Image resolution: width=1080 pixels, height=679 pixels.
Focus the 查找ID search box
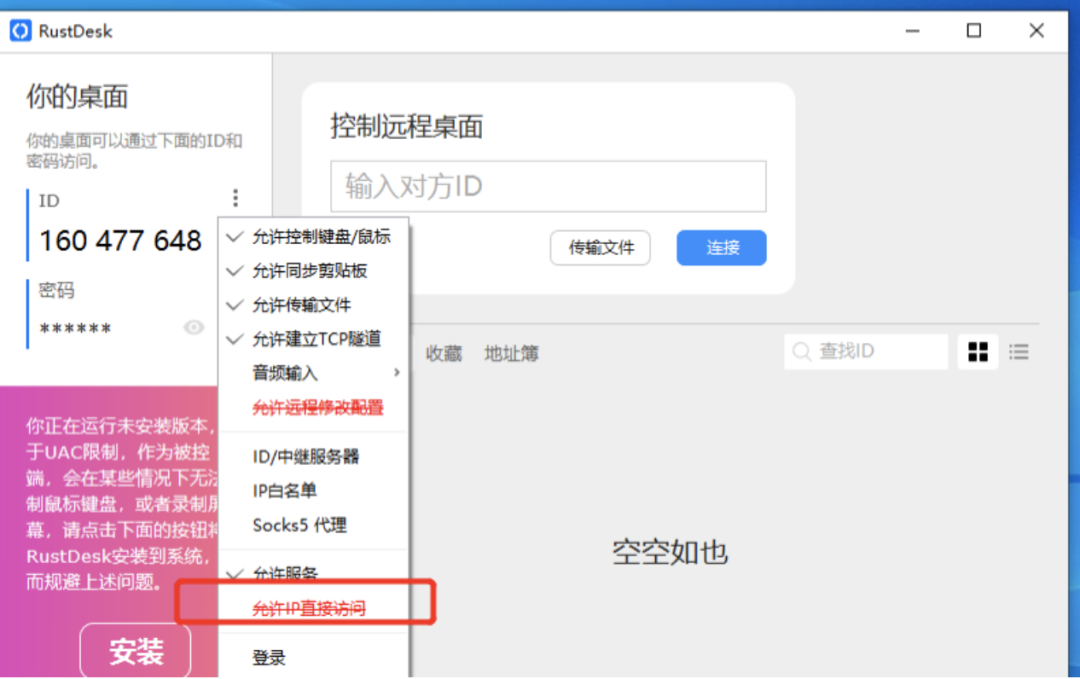click(866, 351)
